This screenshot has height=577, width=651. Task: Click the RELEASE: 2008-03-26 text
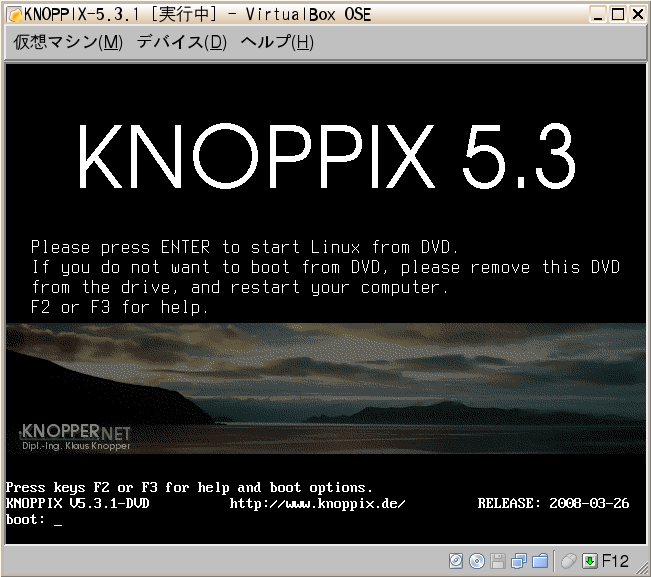point(553,503)
